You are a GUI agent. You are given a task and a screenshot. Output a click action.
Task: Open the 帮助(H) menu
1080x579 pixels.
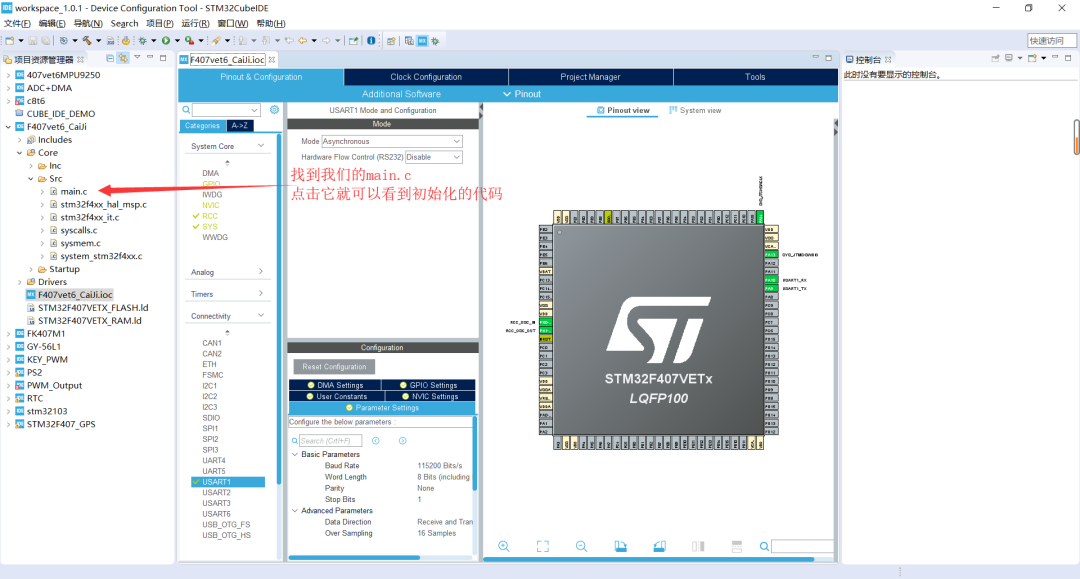pos(271,23)
